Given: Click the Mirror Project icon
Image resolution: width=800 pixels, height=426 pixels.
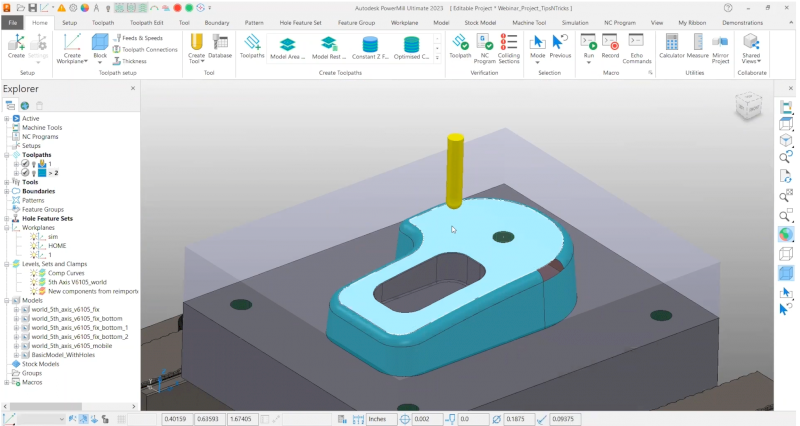Looking at the screenshot, I should (x=721, y=46).
